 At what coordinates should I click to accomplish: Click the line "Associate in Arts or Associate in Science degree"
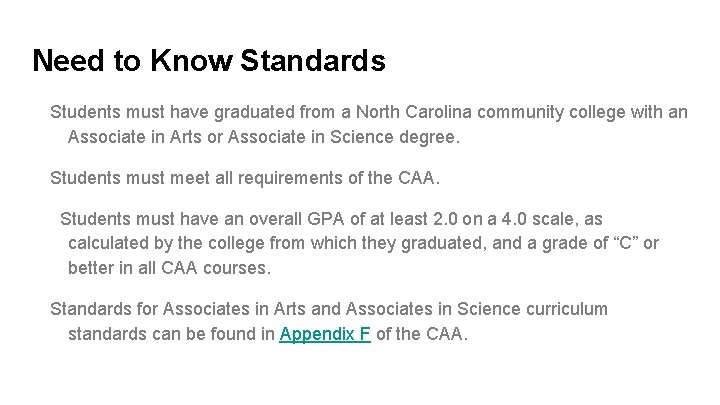click(x=264, y=137)
